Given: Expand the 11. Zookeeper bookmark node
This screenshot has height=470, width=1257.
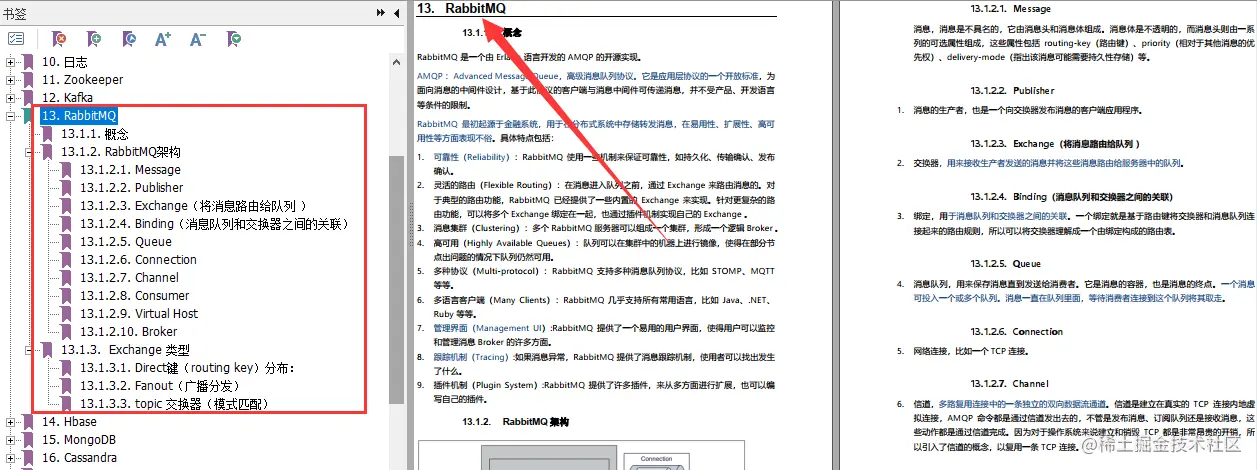Looking at the screenshot, I should point(11,80).
